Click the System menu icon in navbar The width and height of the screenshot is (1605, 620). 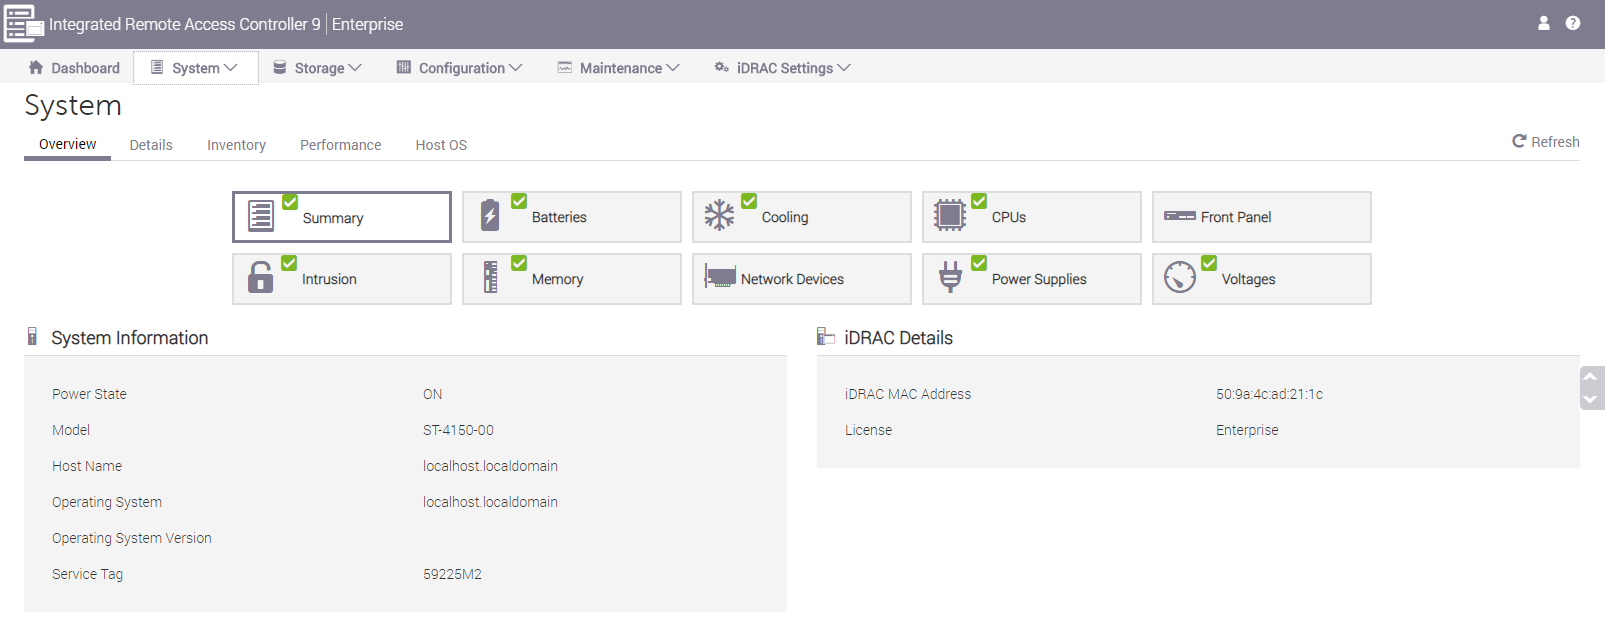tap(157, 67)
